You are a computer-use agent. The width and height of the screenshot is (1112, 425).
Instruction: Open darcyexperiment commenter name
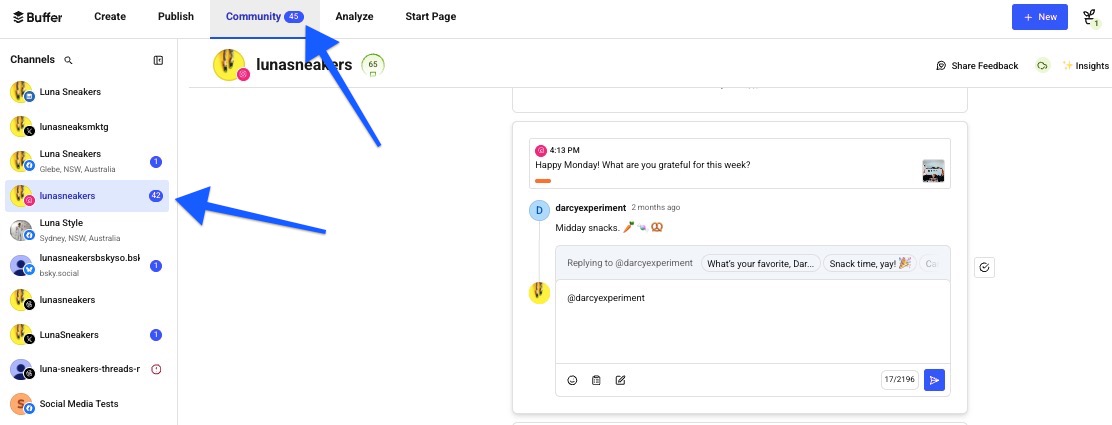[x=591, y=208]
